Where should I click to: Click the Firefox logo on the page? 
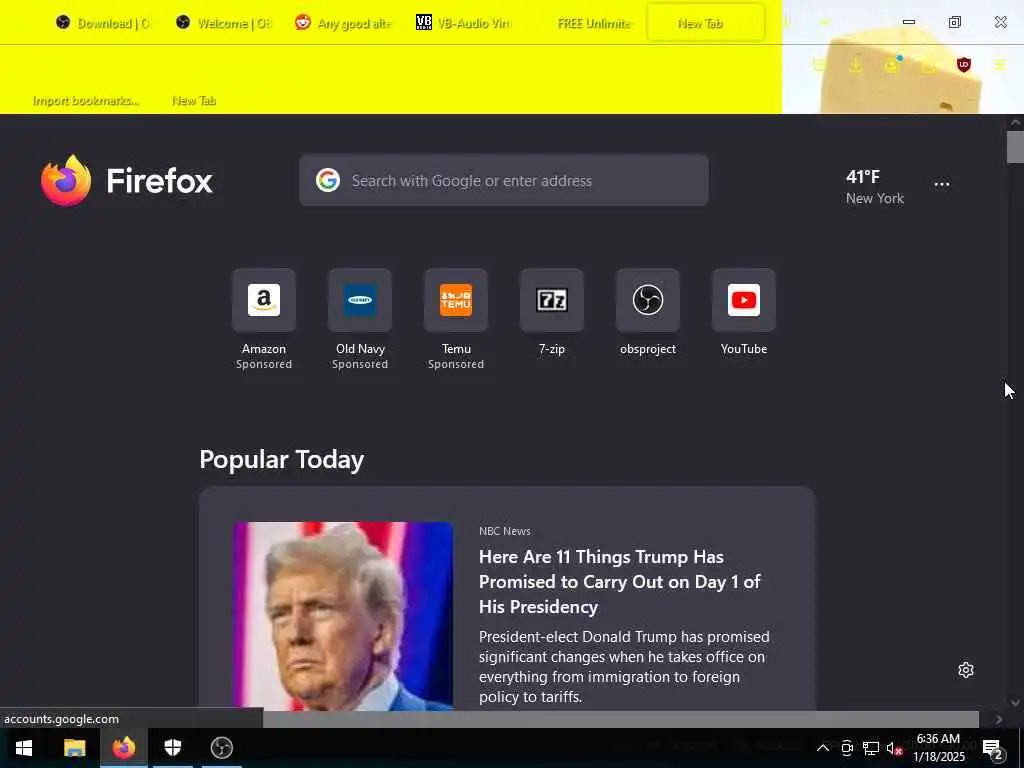[x=66, y=180]
